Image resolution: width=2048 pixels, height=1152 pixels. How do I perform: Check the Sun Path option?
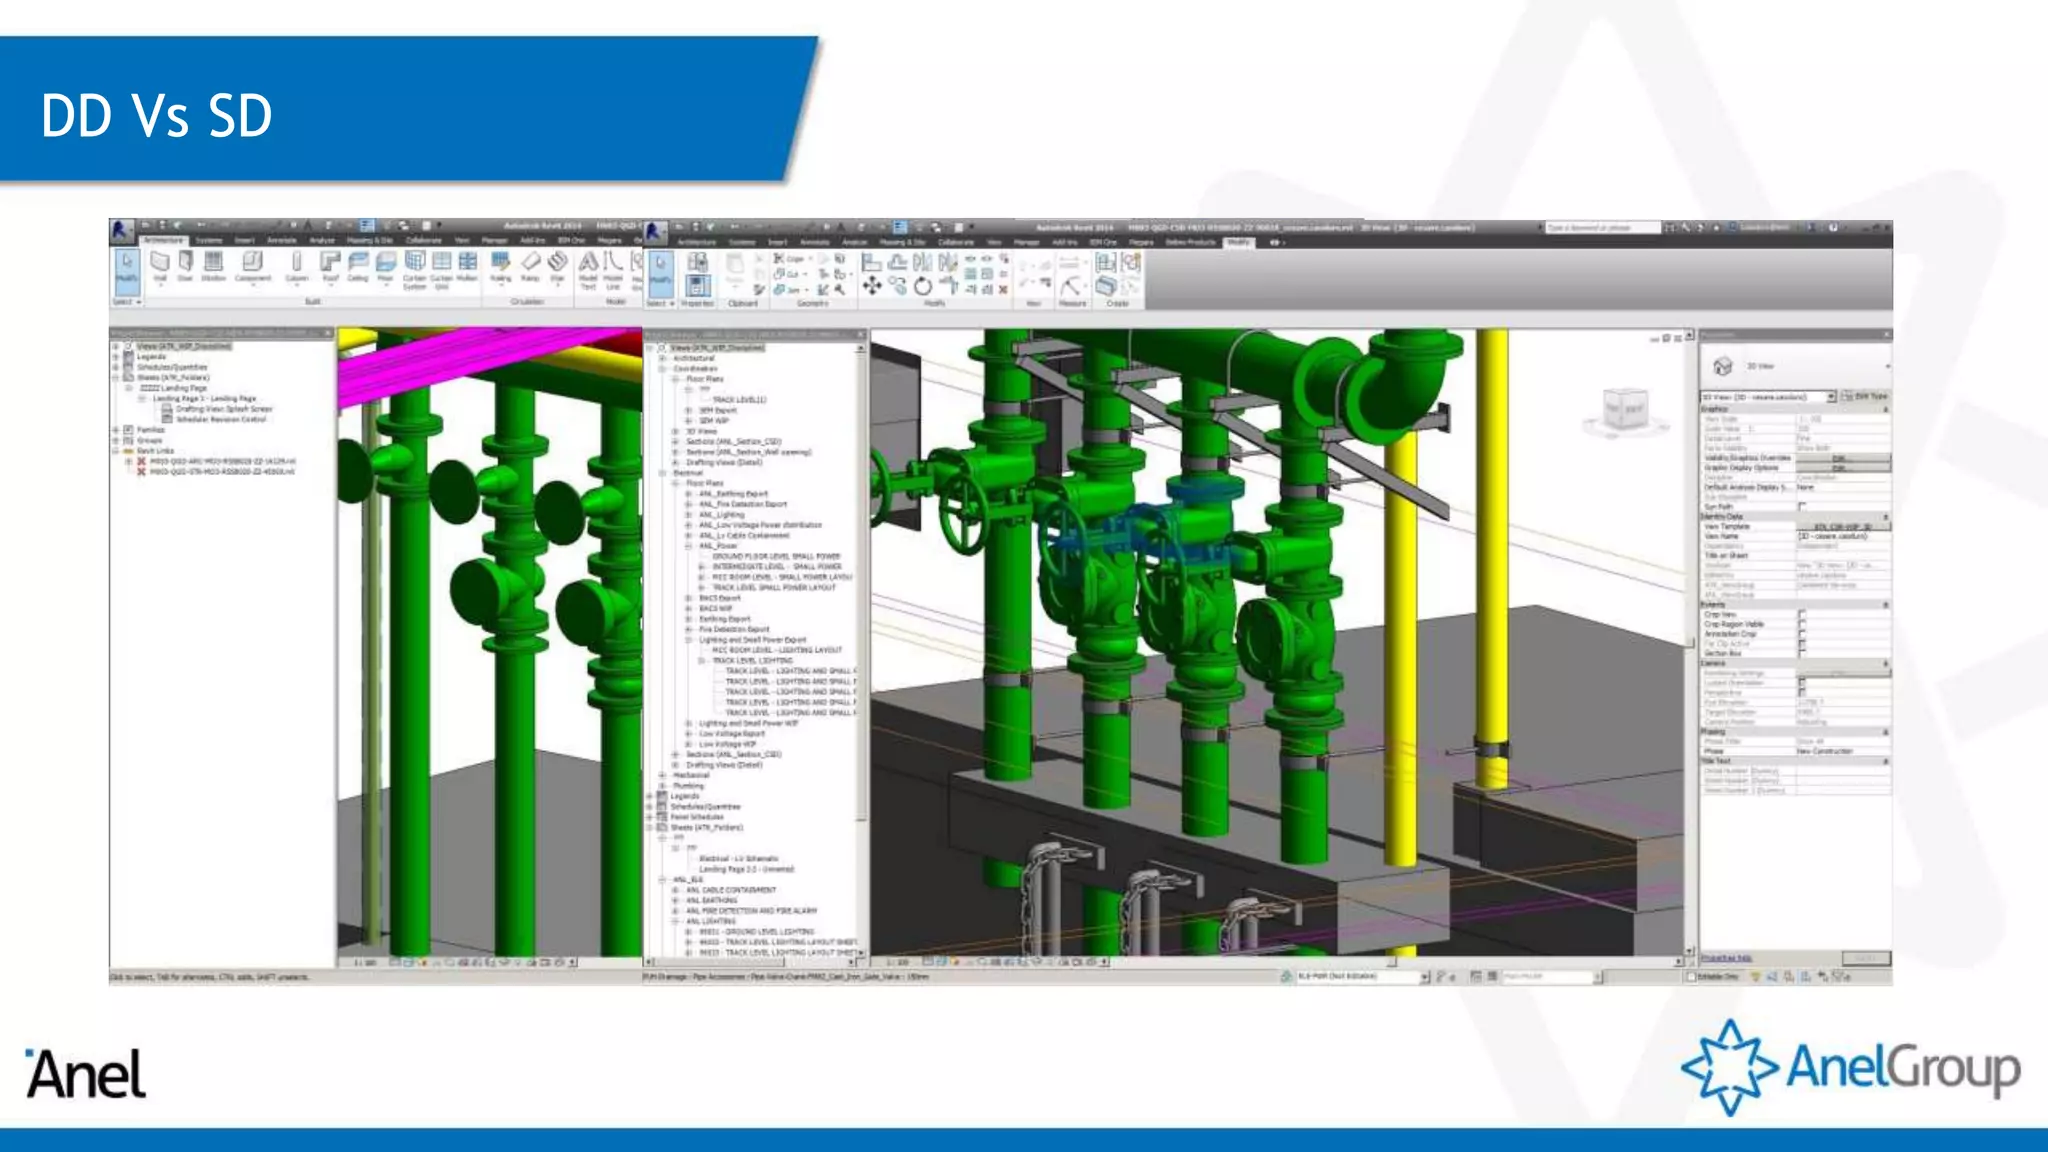[1802, 507]
